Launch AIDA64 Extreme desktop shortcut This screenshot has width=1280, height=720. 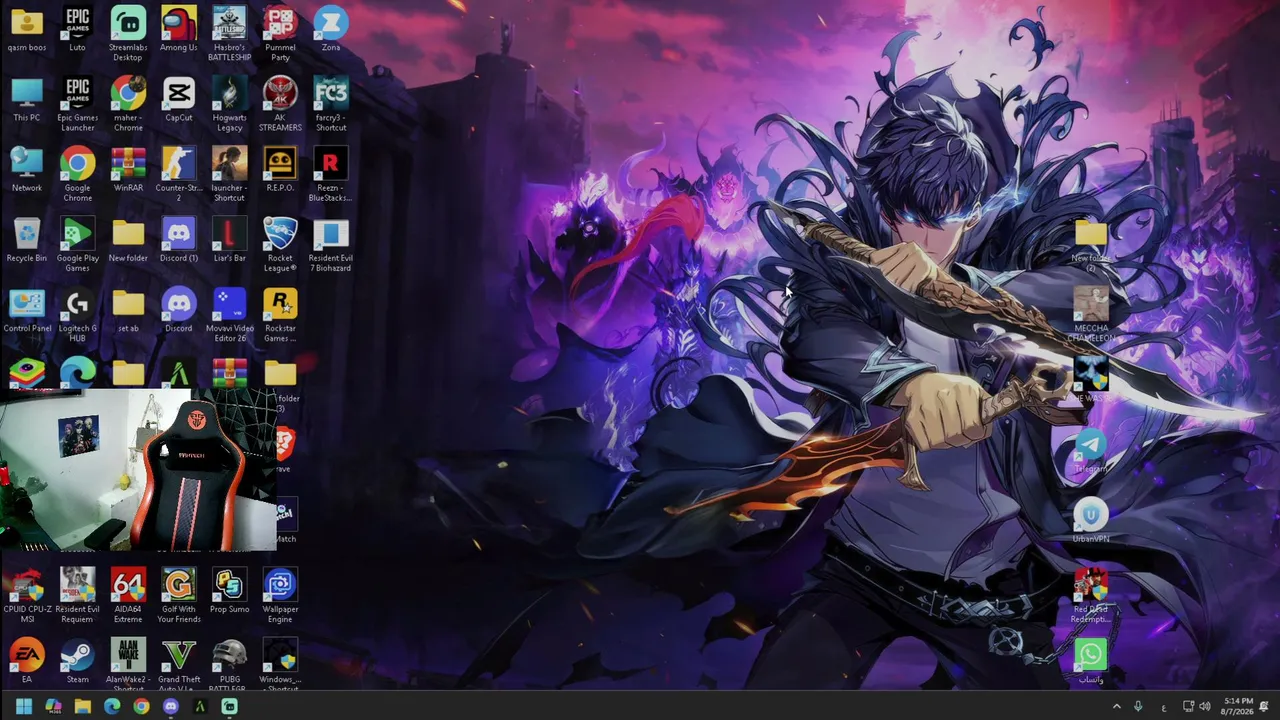click(128, 596)
